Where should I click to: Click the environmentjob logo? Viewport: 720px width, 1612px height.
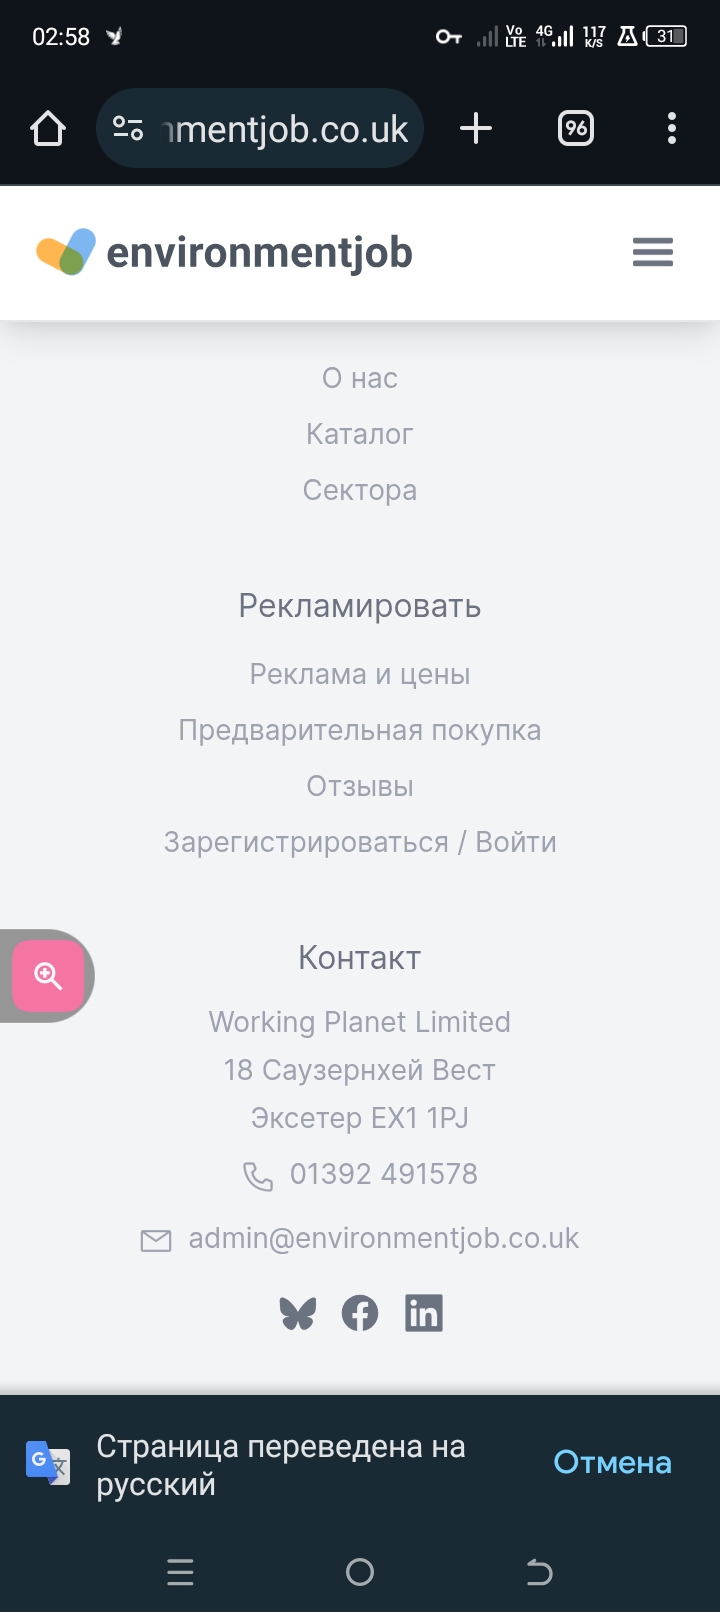(224, 252)
